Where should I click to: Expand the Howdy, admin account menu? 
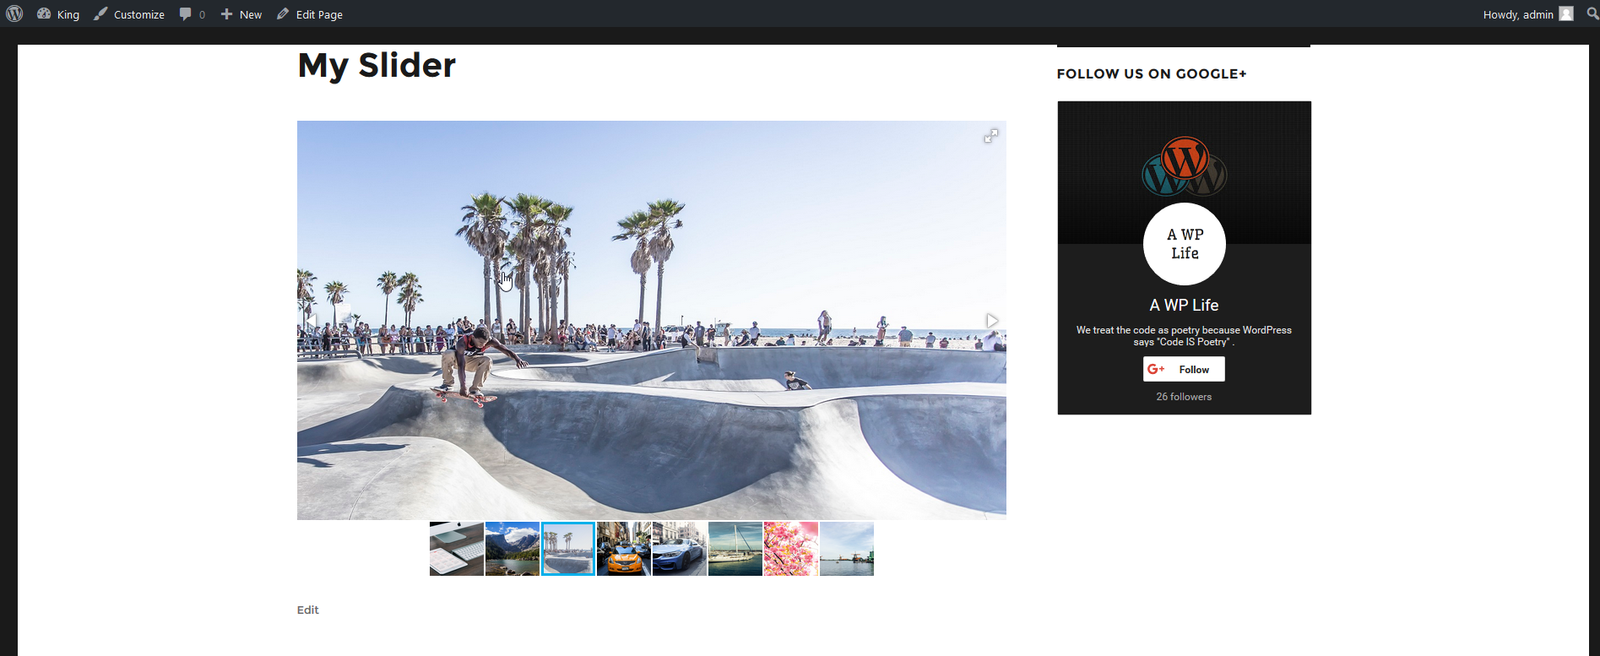tap(1518, 14)
